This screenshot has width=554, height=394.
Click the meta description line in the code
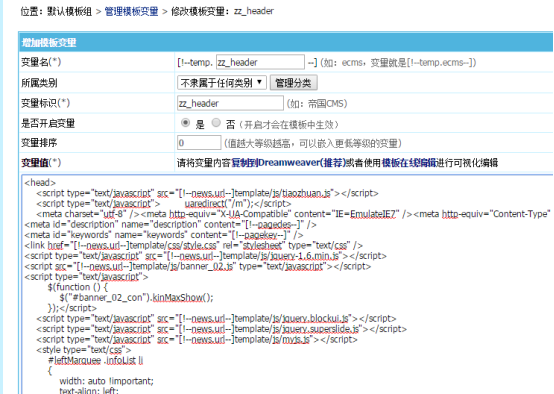tap(171, 224)
